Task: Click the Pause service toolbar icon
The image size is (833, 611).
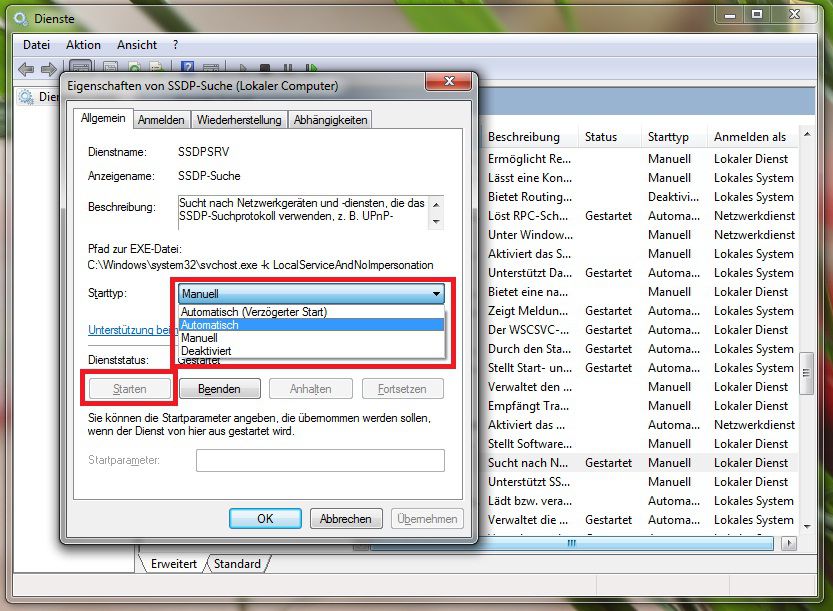Action: (288, 69)
